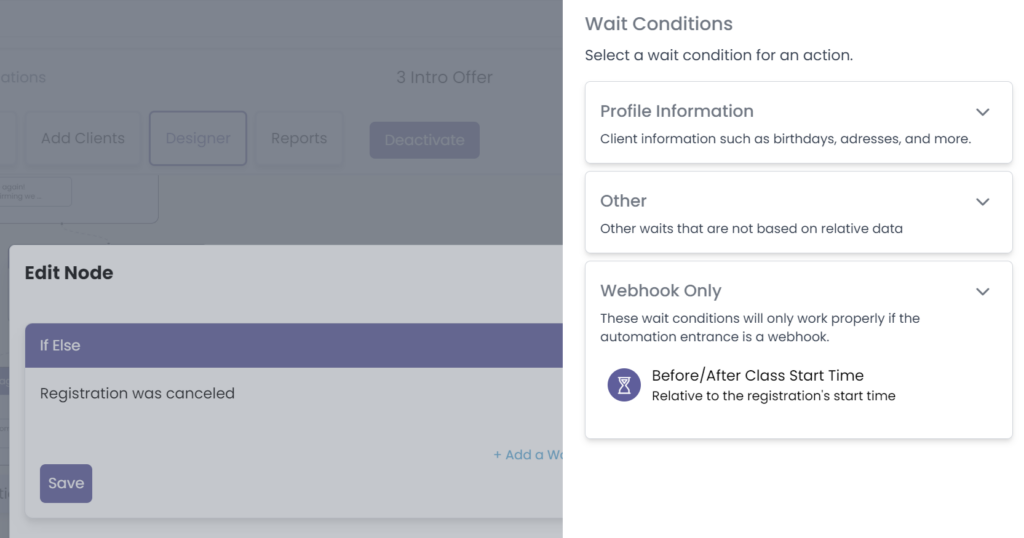Click the Profile Information heading
The height and width of the screenshot is (538, 1024).
pyautogui.click(x=677, y=111)
